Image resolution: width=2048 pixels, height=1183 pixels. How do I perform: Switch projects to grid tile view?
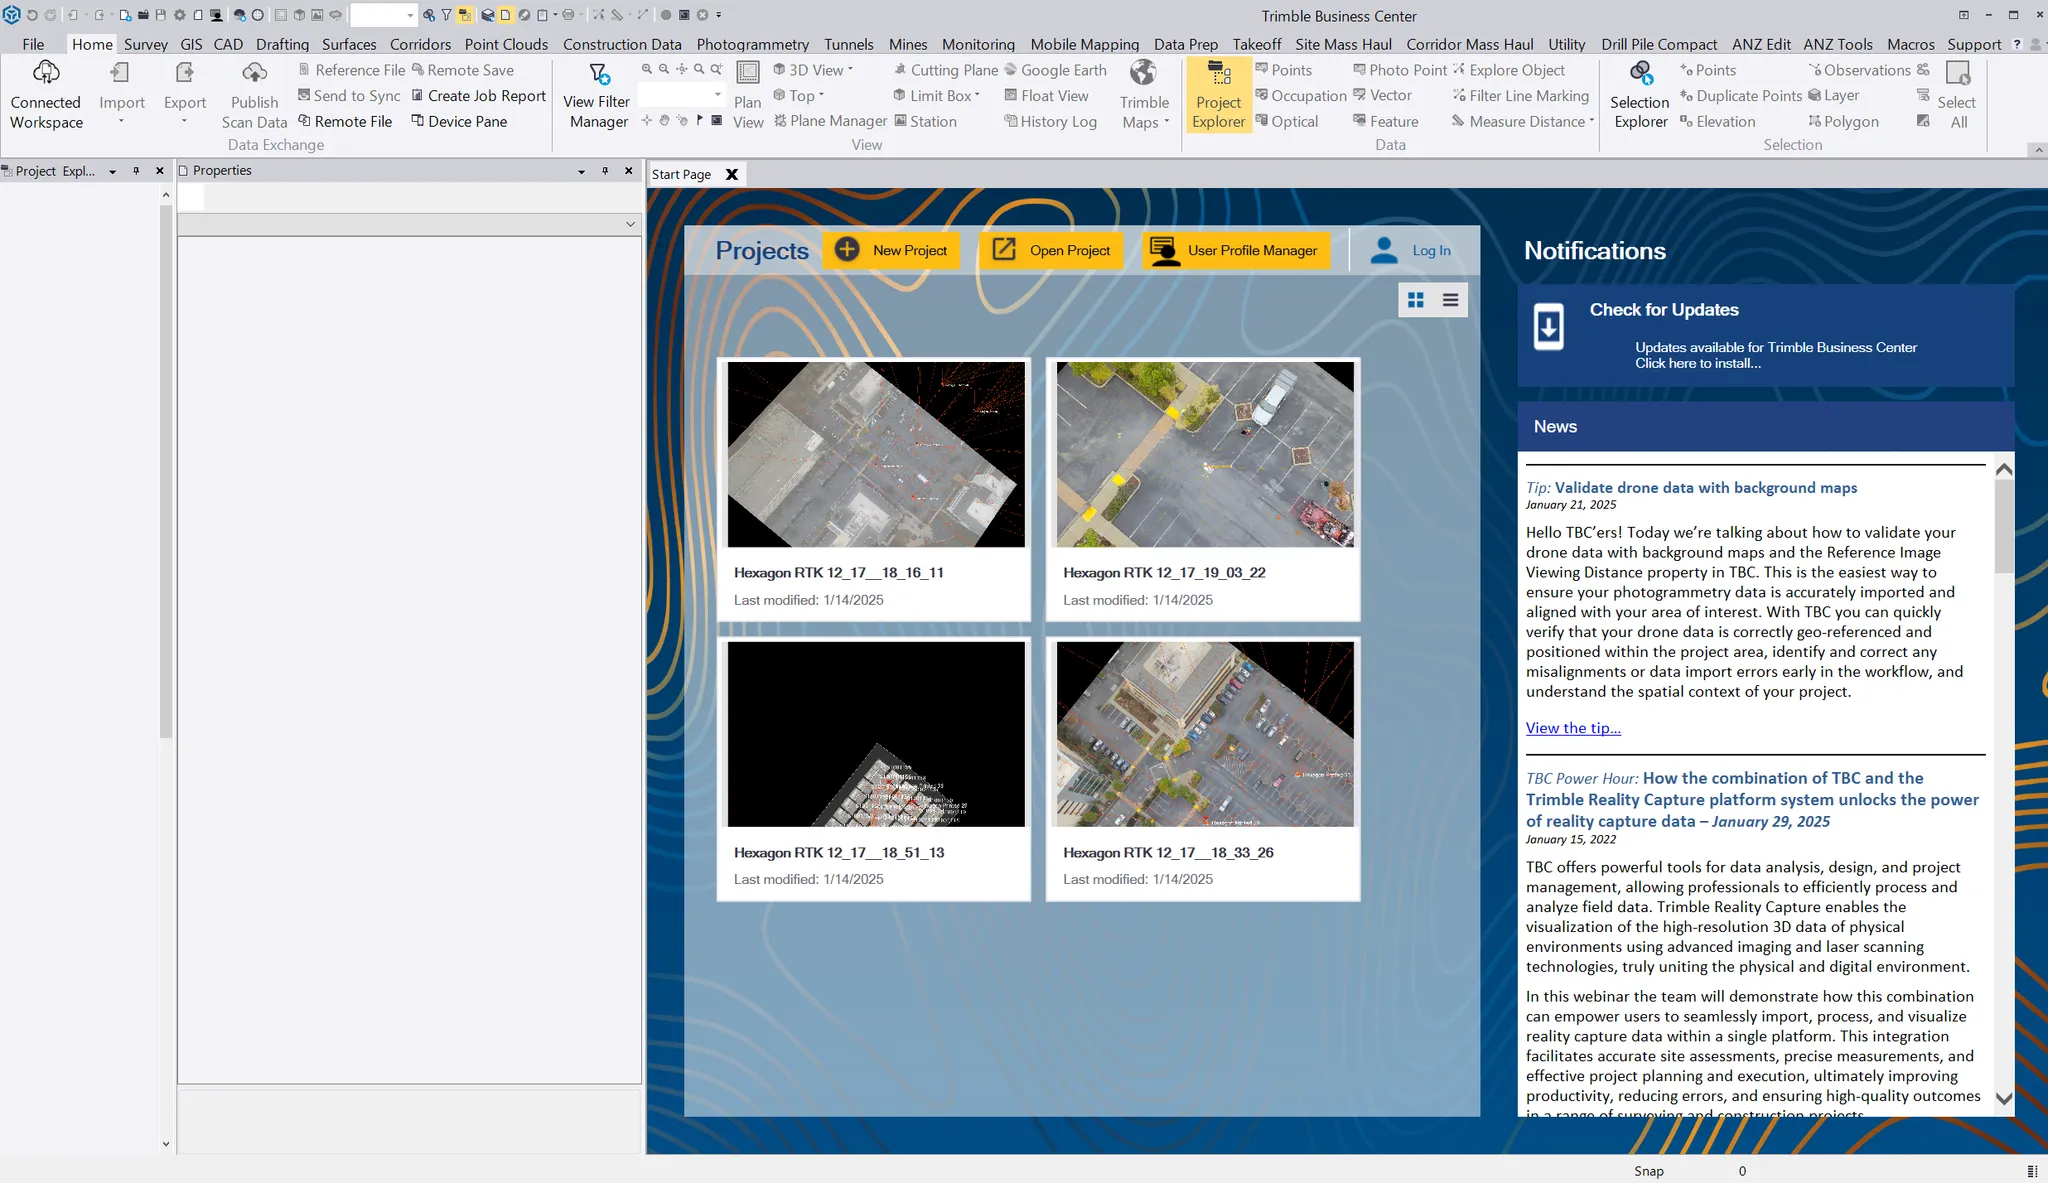(x=1415, y=300)
